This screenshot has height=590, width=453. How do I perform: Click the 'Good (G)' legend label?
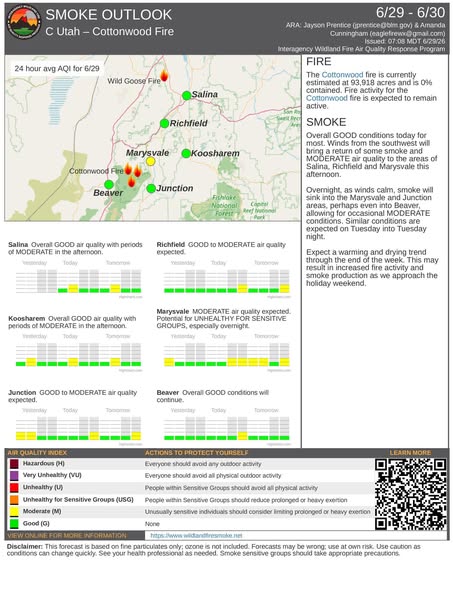(x=36, y=523)
